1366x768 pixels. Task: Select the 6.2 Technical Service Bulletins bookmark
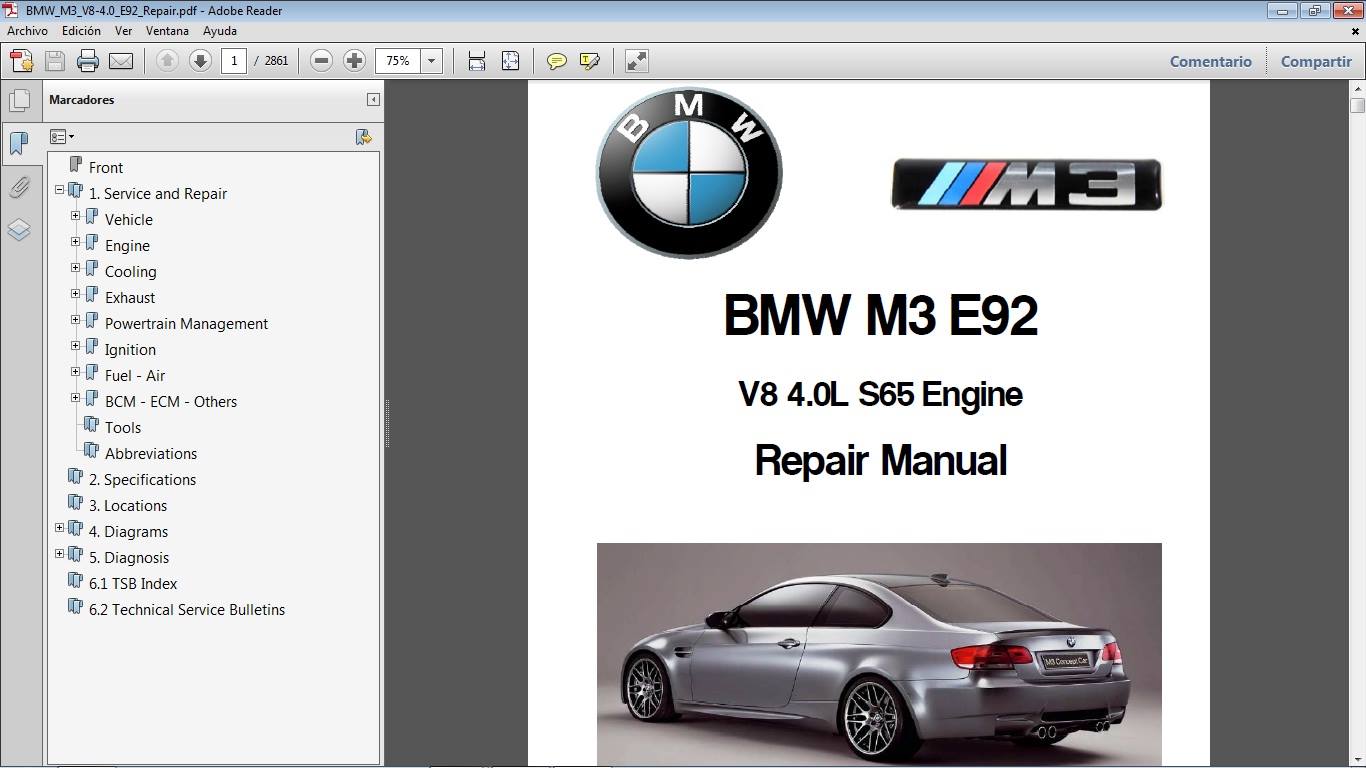(x=187, y=610)
